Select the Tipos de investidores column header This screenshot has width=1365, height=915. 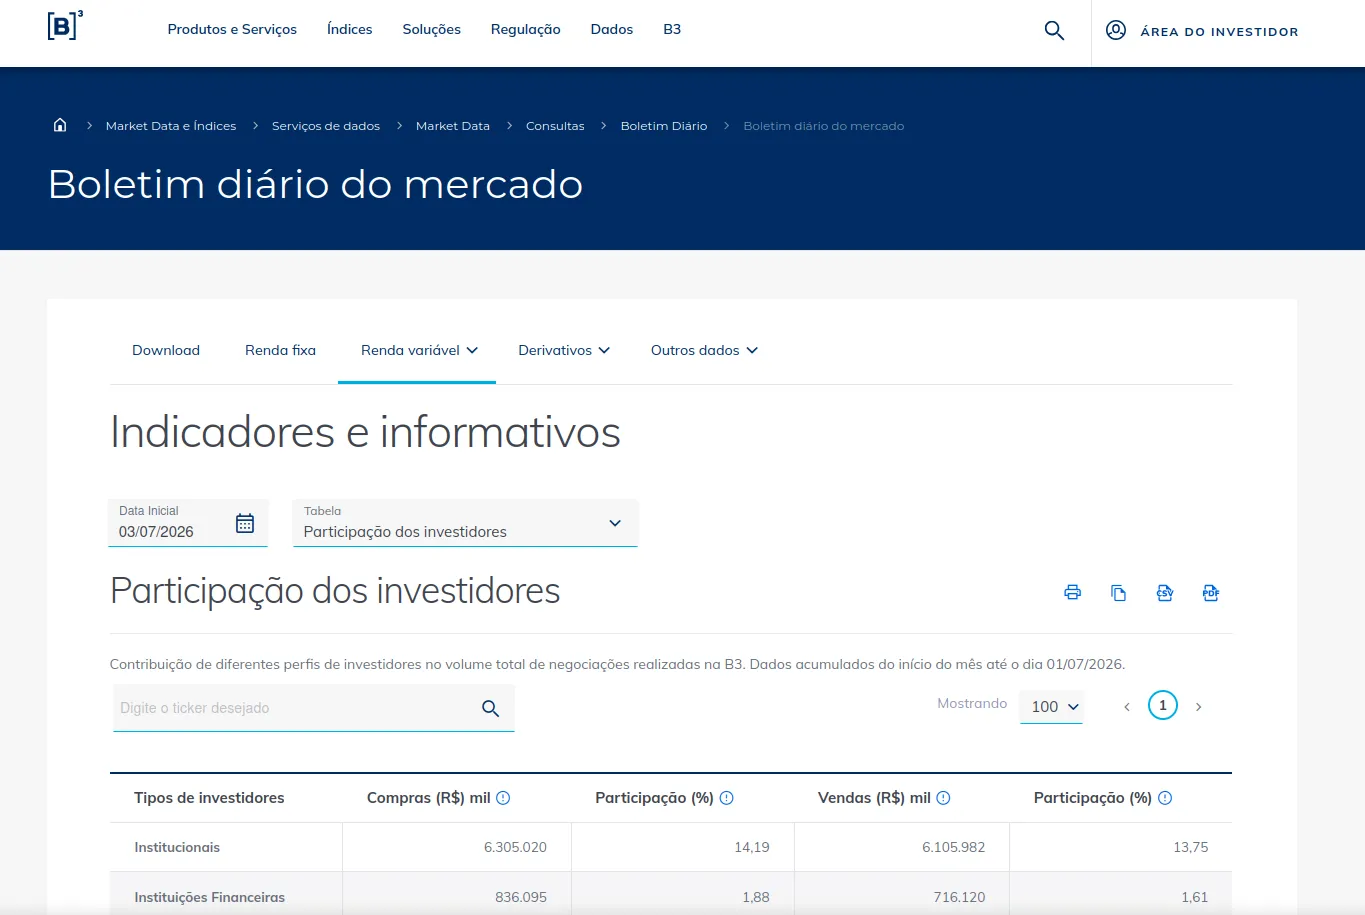pyautogui.click(x=209, y=798)
